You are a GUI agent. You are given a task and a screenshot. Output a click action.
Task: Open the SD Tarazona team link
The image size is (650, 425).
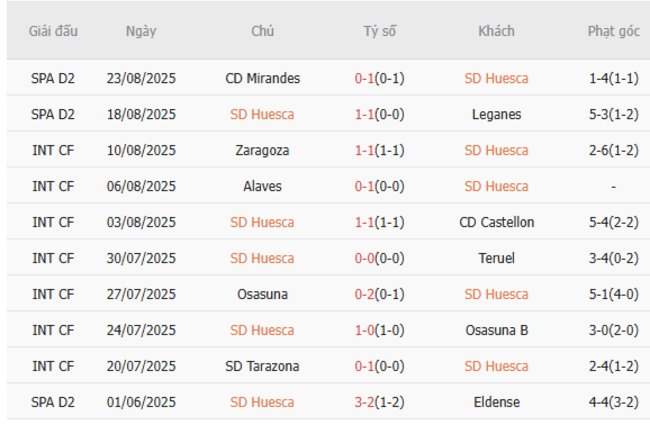(262, 366)
